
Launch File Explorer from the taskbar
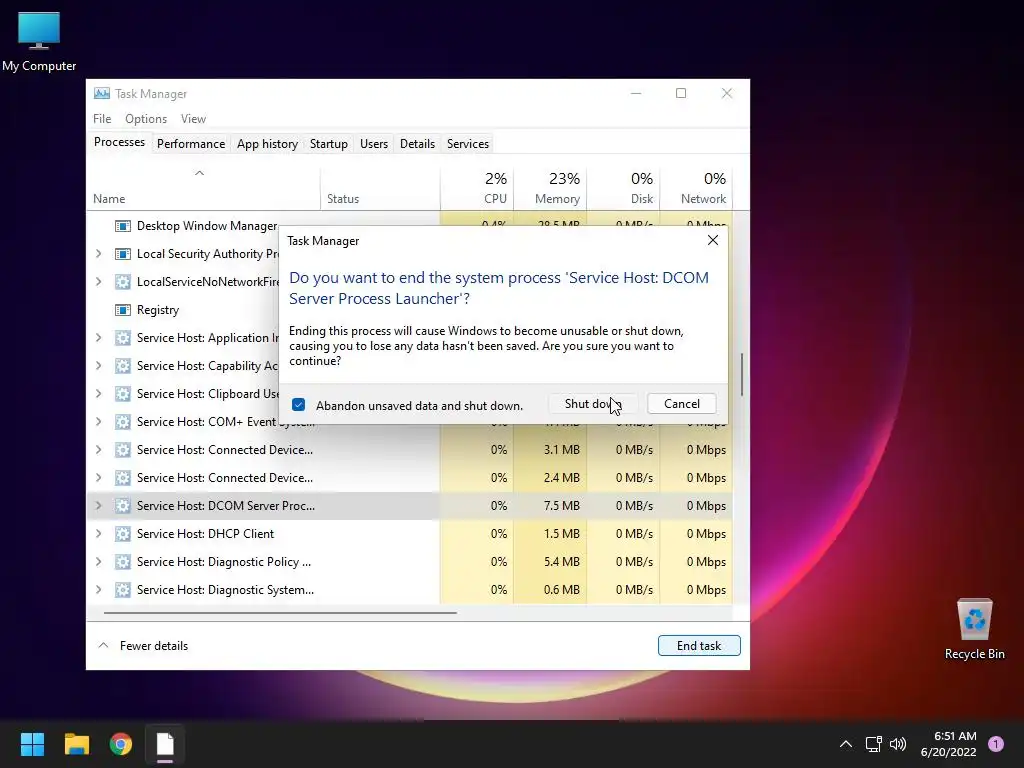(76, 744)
